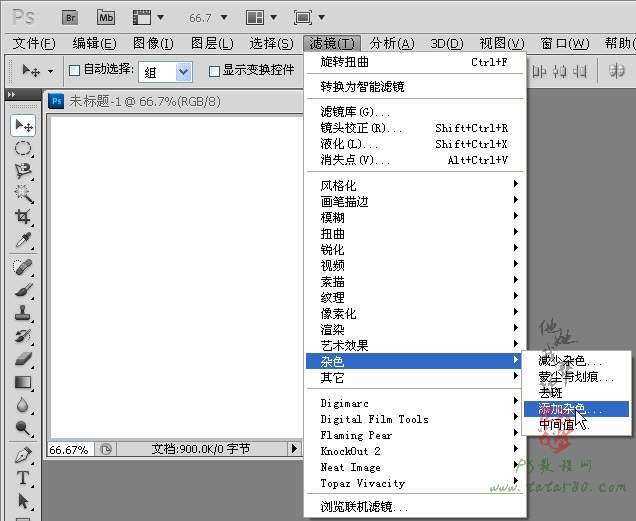Click Browse Filters Online (浏览联机滤镜)
This screenshot has height=521, width=636.
pos(415,506)
